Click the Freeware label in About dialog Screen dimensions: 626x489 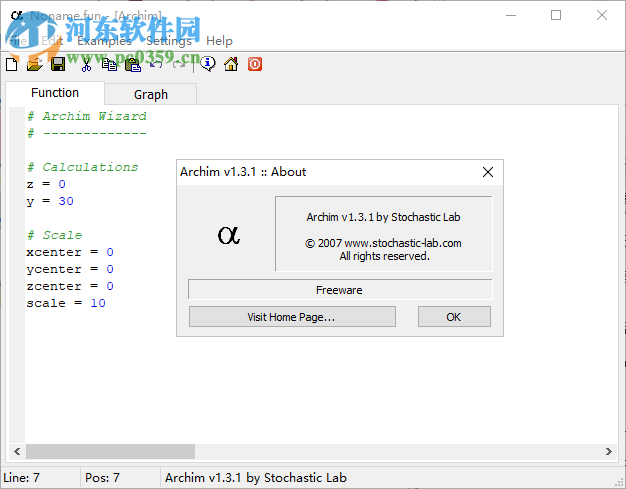[339, 290]
